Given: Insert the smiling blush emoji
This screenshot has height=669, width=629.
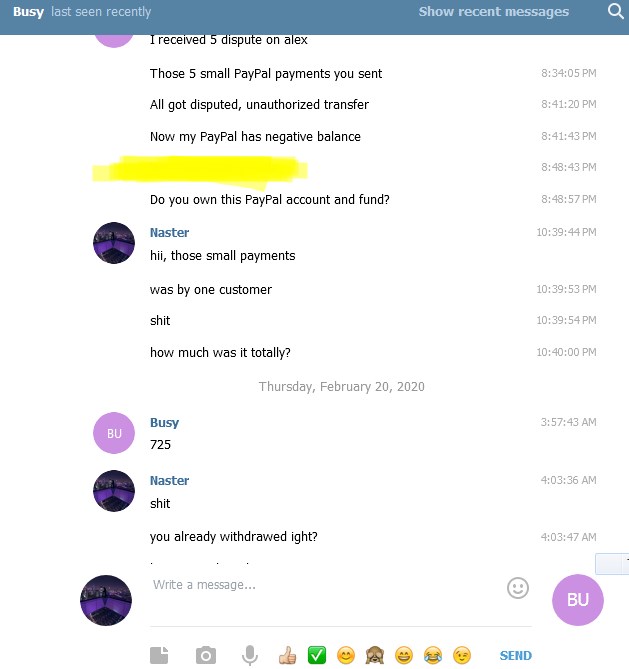Looking at the screenshot, I should [x=346, y=655].
